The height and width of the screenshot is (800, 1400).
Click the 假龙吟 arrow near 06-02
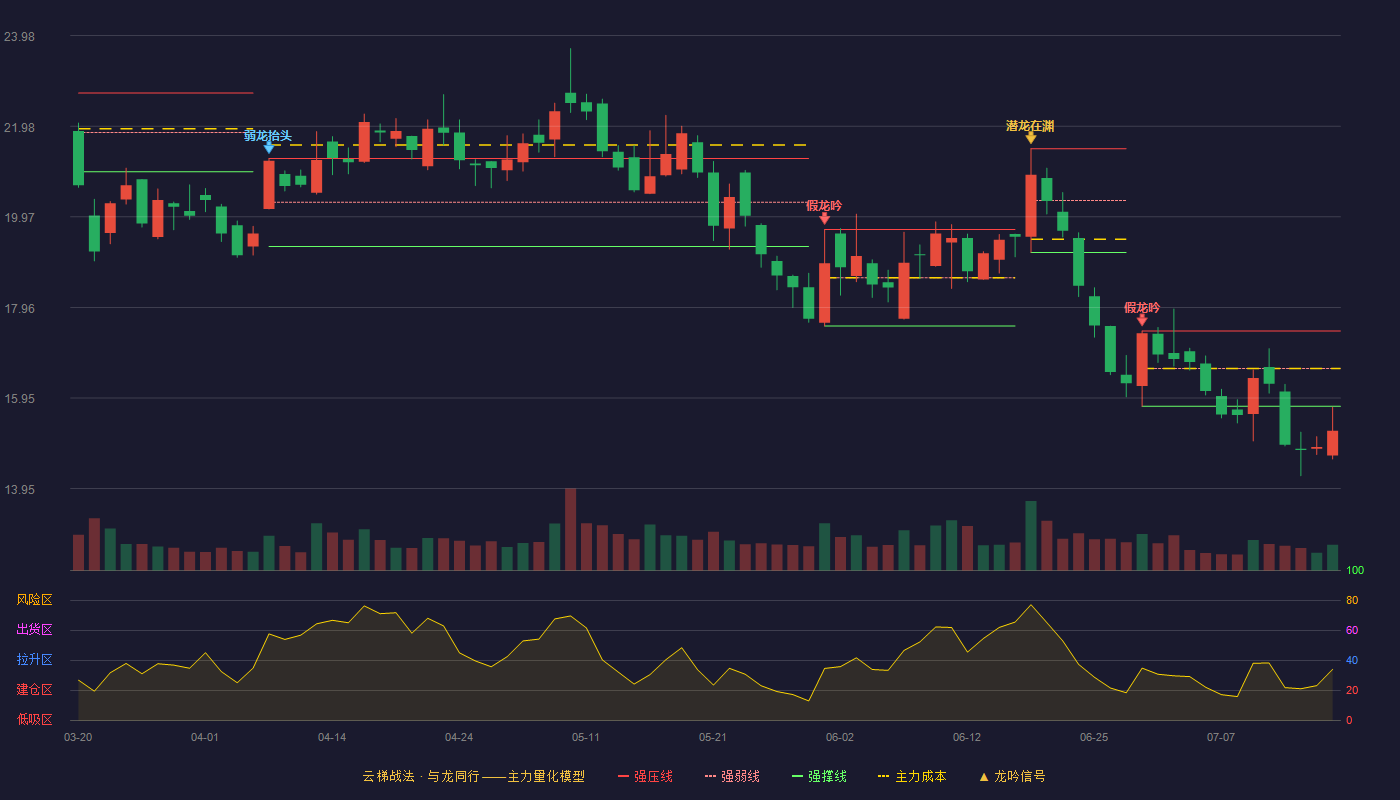click(824, 218)
